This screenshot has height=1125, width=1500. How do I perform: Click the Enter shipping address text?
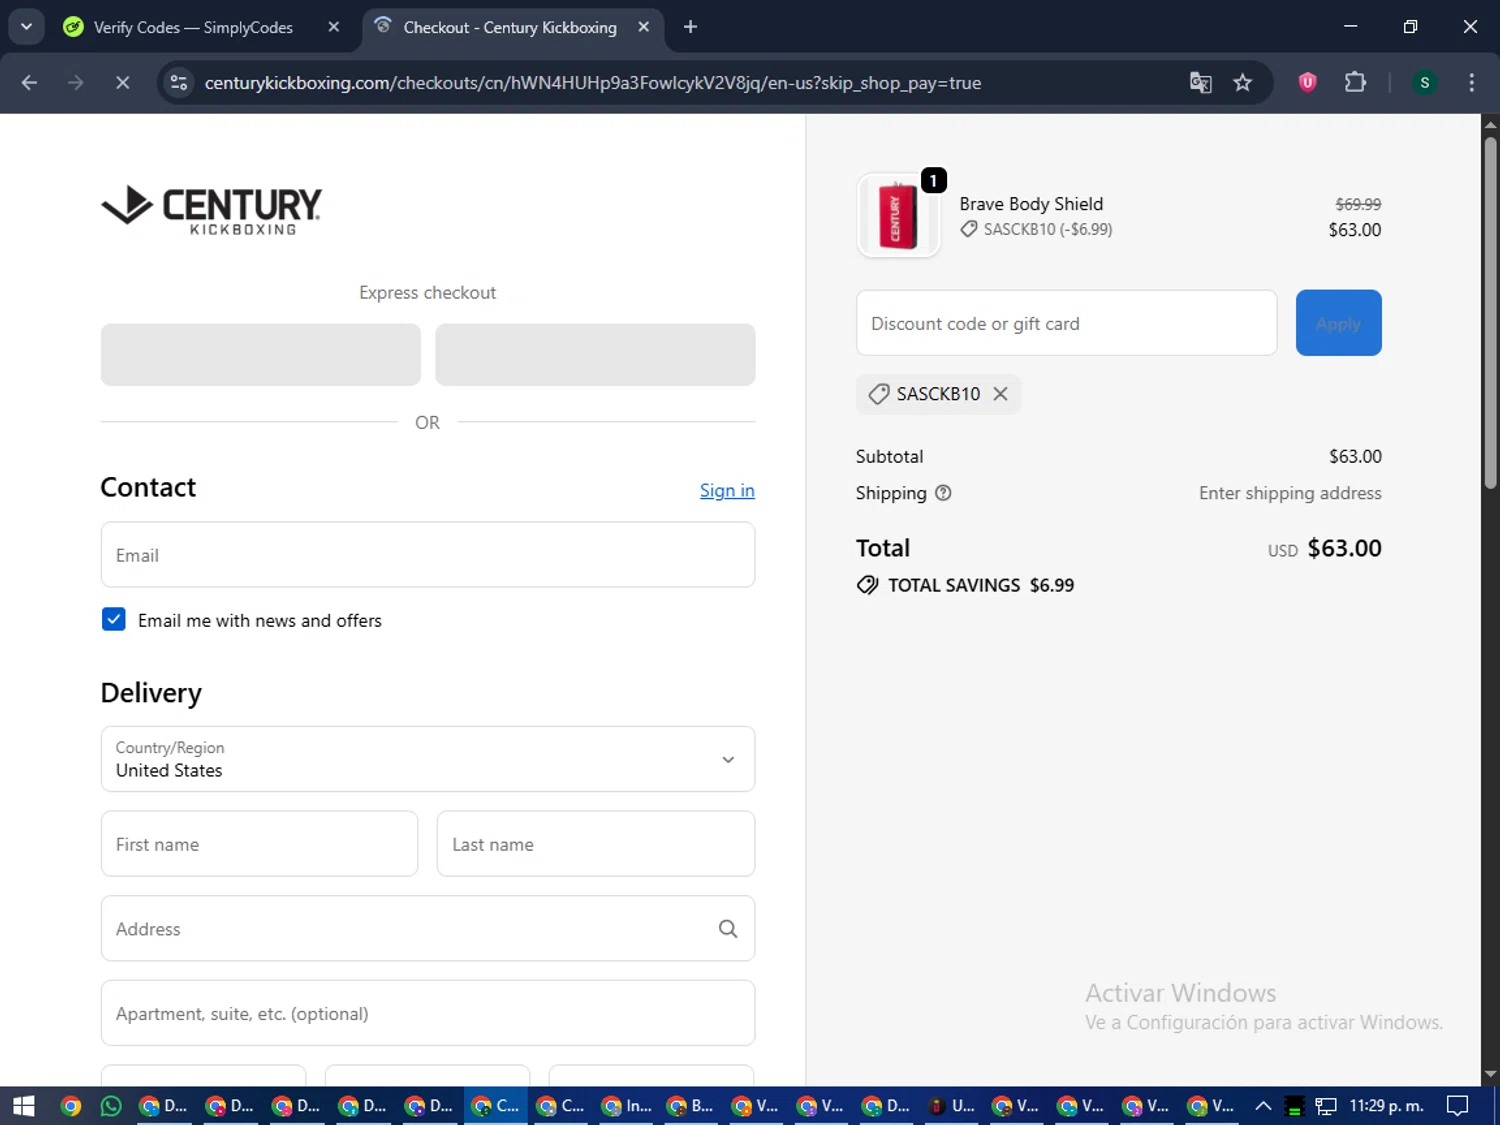coord(1290,493)
